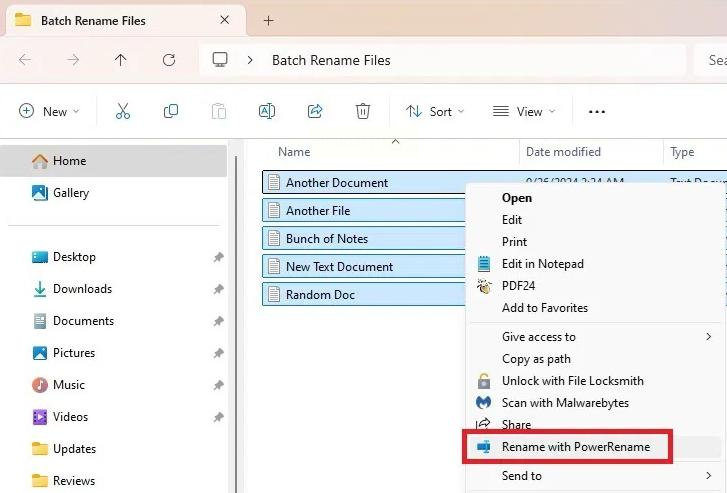This screenshot has width=727, height=493.
Task: Click the Cut scissors icon
Action: point(123,111)
